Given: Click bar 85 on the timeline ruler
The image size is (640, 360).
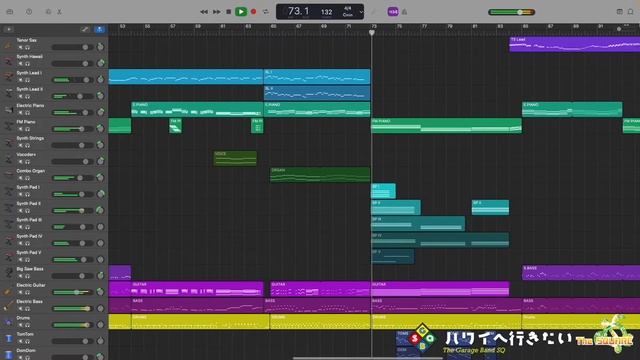Looking at the screenshot, I should coord(525,27).
